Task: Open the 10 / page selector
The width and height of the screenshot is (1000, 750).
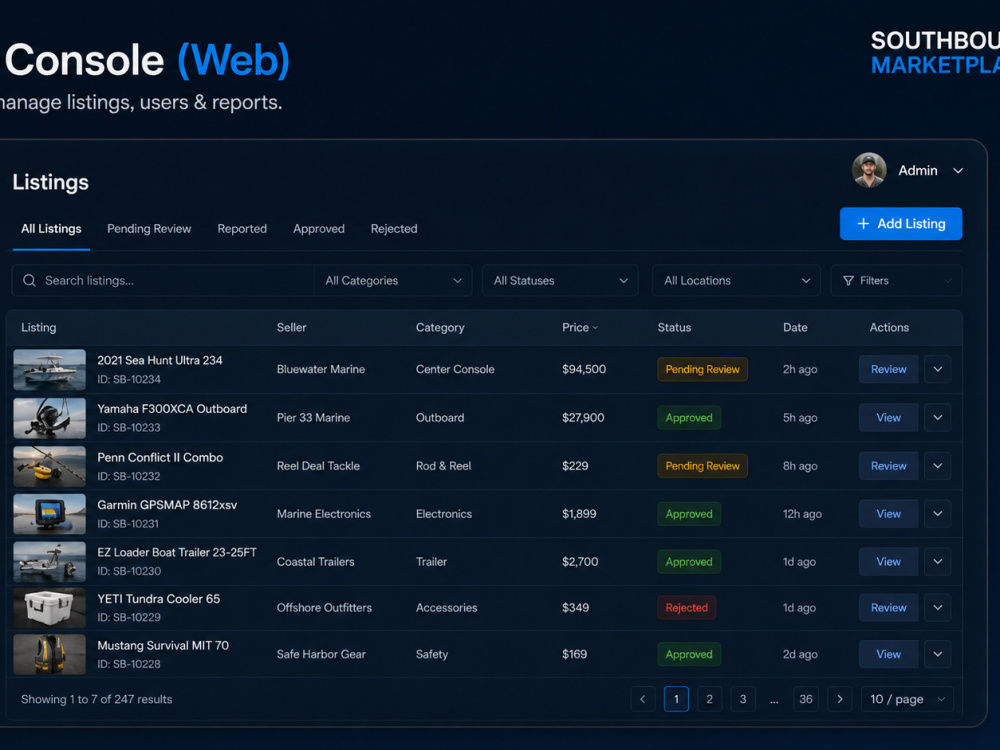Action: click(907, 699)
